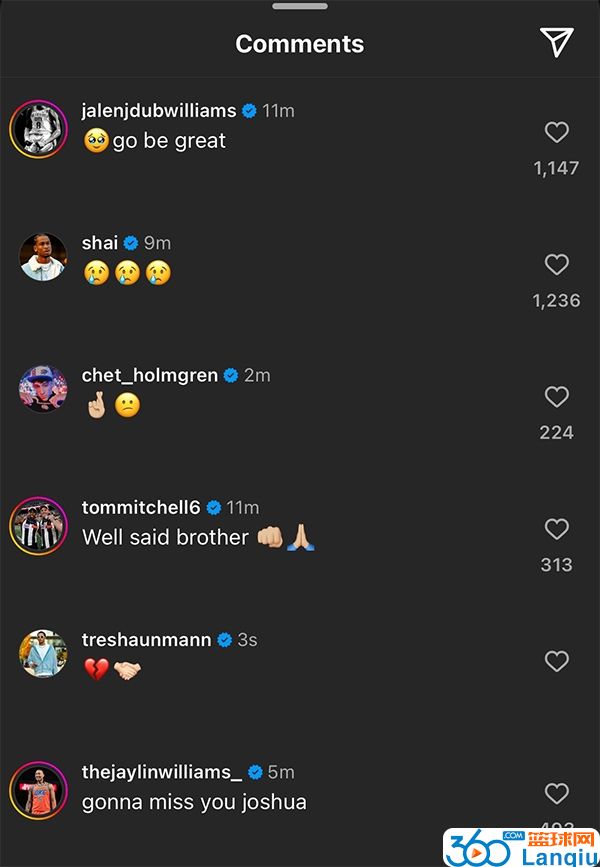The height and width of the screenshot is (867, 600).
Task: View the 1,236 likes count on shai's comment
Action: pyautogui.click(x=556, y=300)
